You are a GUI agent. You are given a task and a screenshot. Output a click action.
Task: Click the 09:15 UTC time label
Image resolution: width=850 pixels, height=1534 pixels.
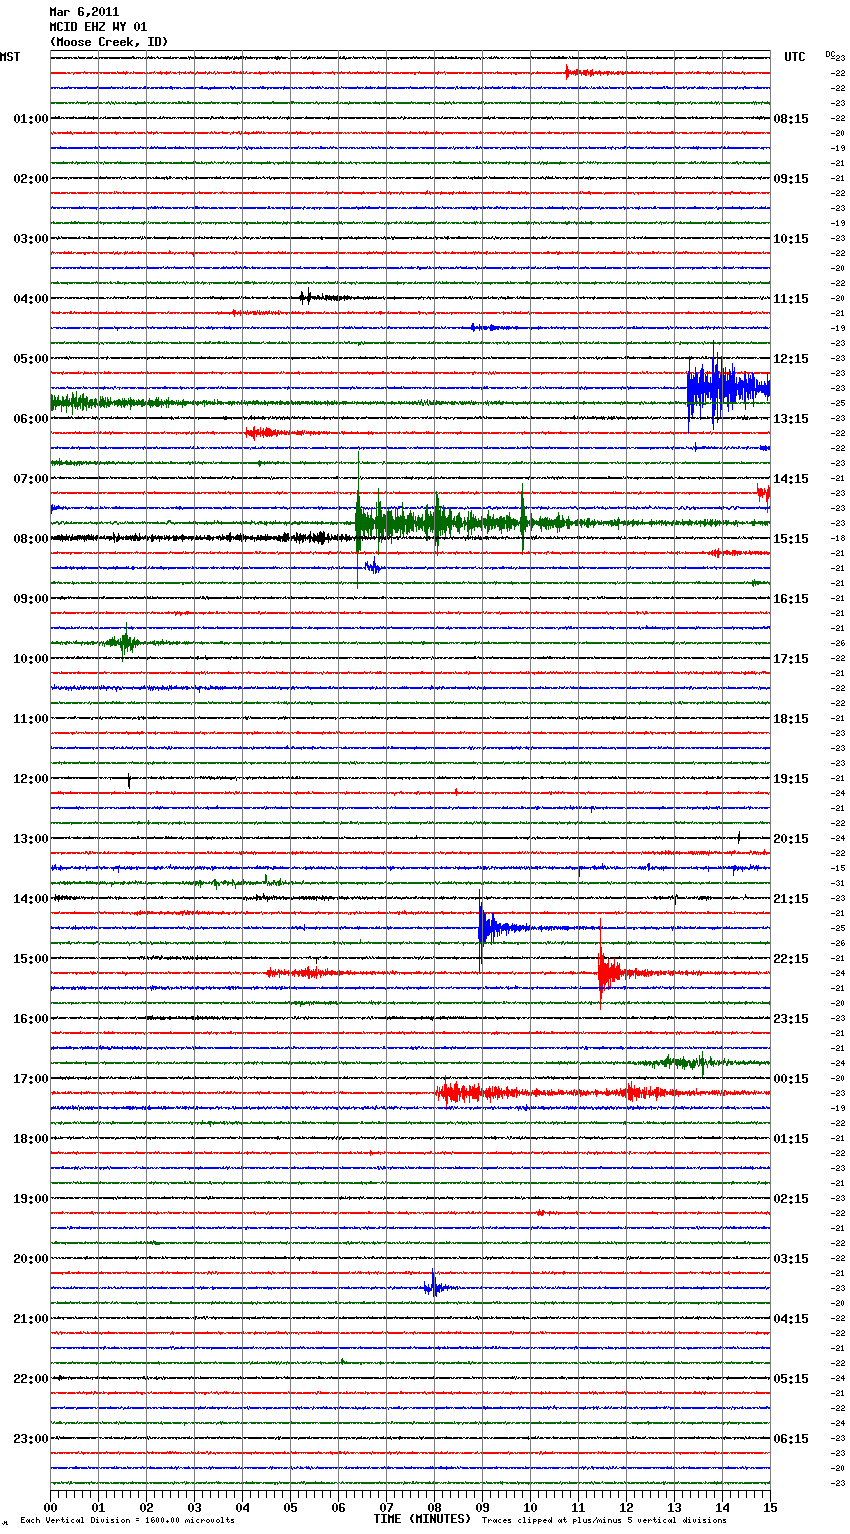(791, 179)
